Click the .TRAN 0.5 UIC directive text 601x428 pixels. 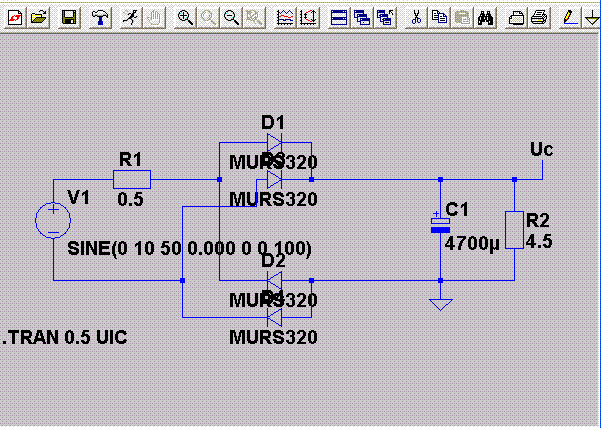click(x=65, y=337)
